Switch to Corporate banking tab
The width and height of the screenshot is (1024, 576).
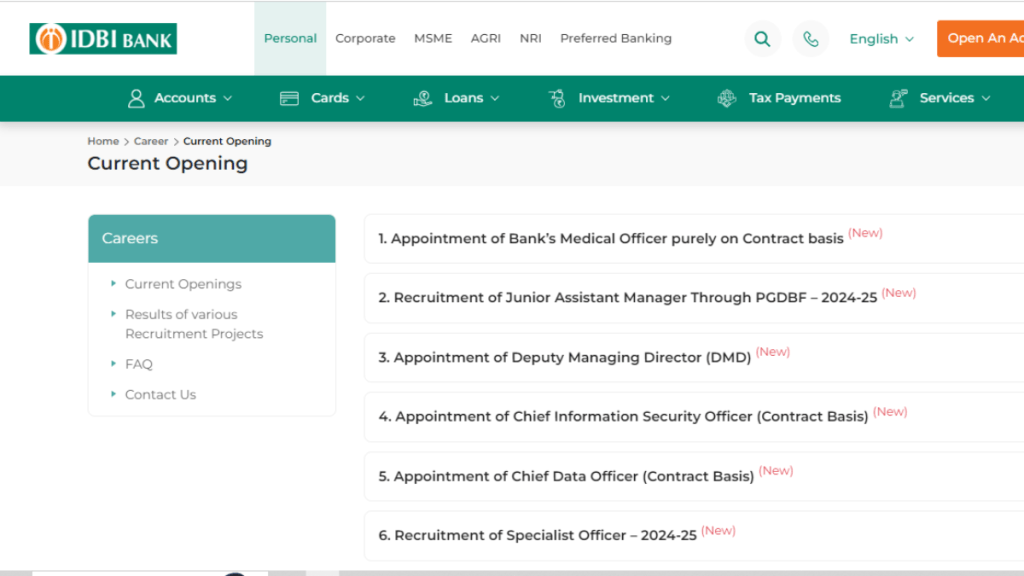click(365, 39)
